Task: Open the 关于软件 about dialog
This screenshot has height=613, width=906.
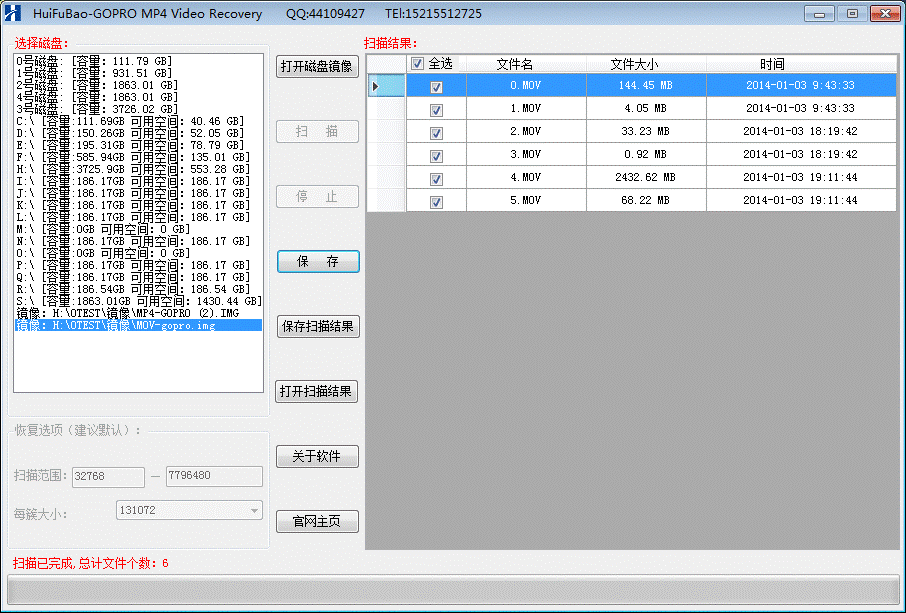Action: click(x=317, y=456)
